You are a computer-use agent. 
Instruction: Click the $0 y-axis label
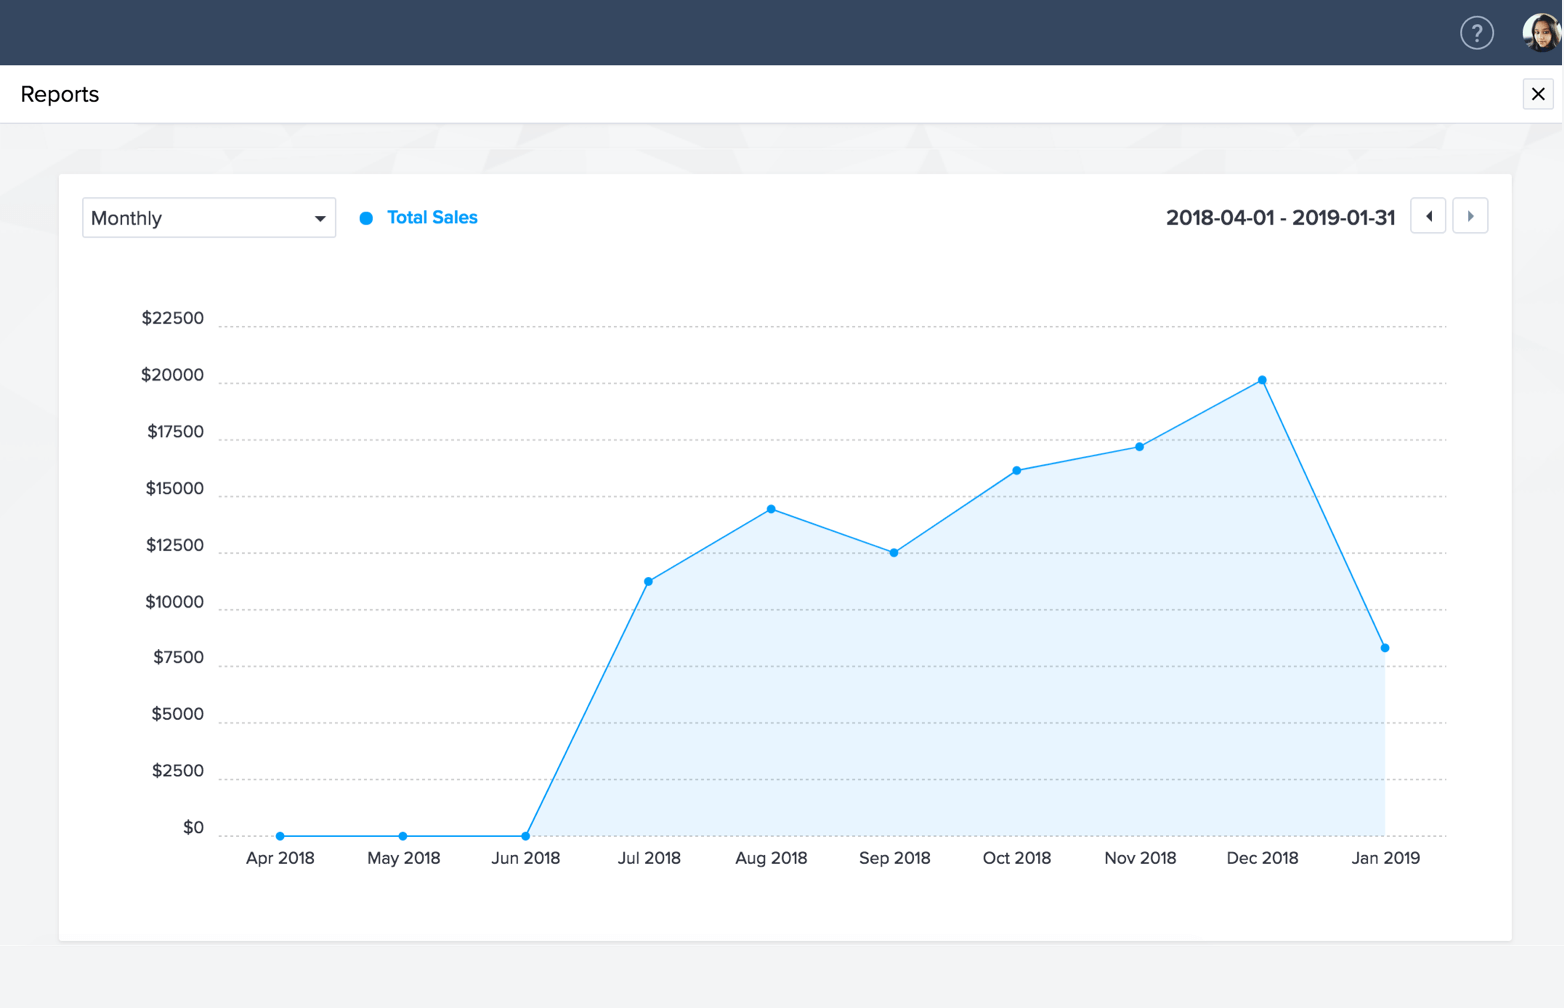193,827
